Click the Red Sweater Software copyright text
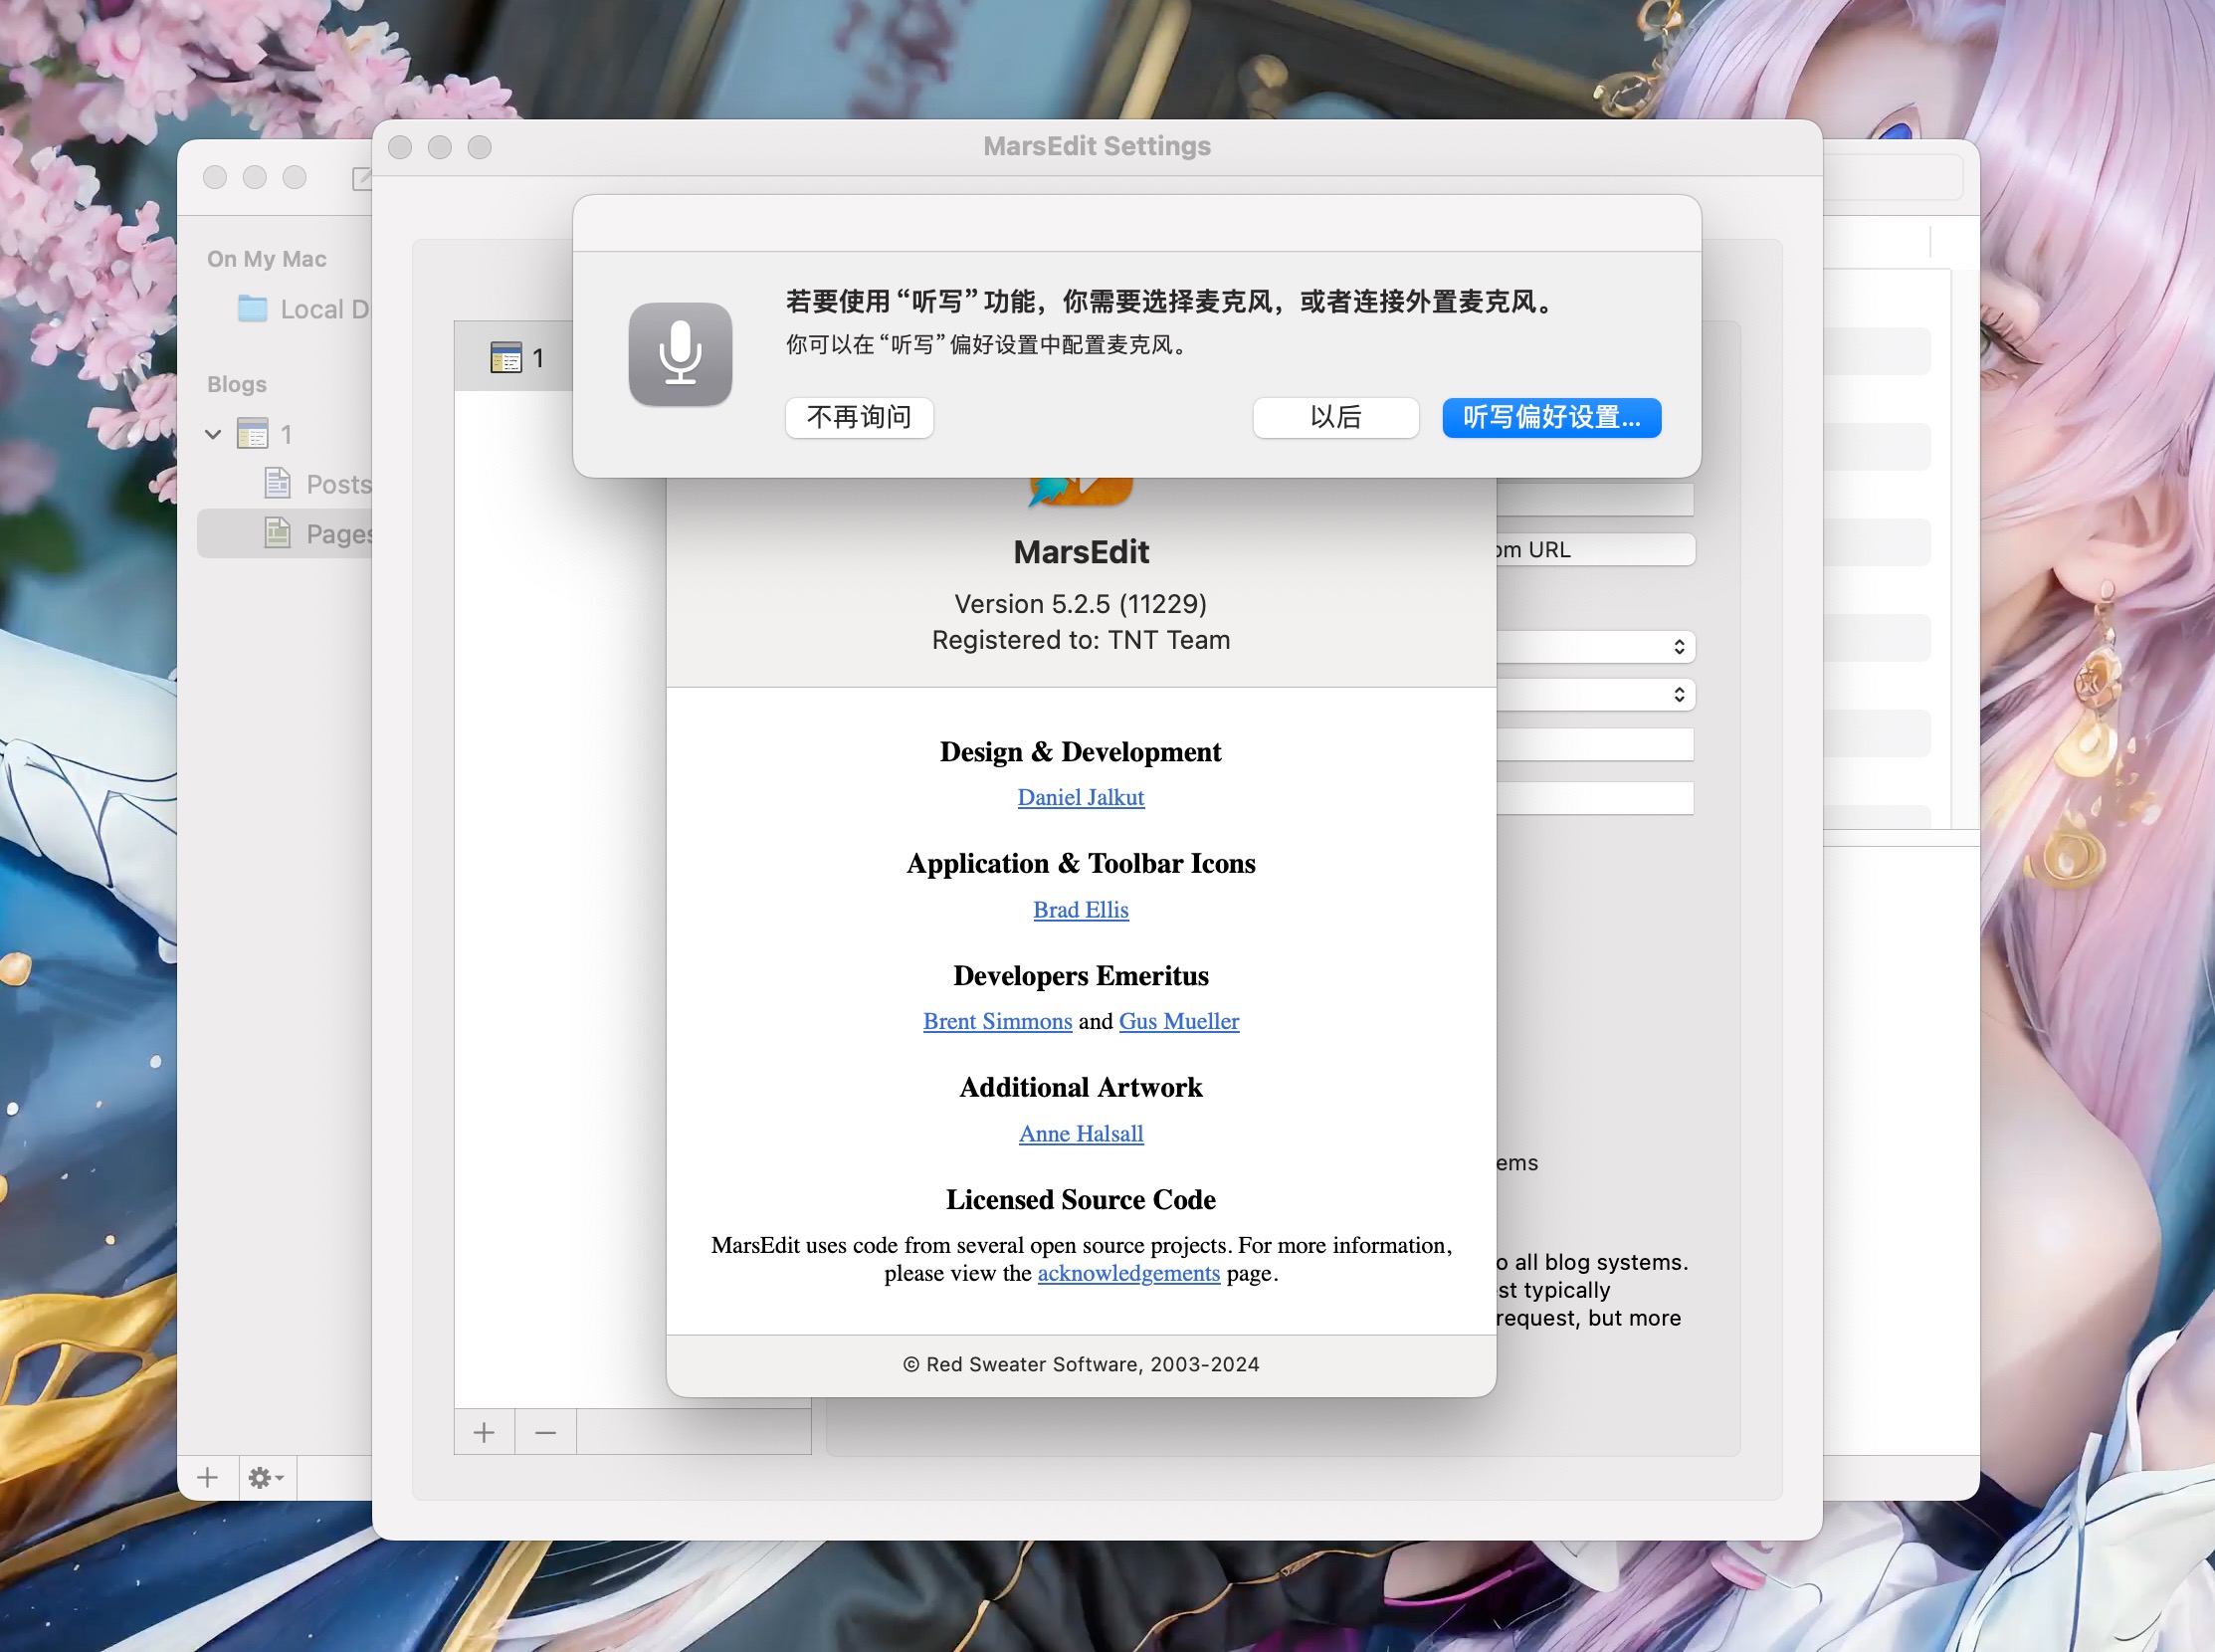The image size is (2215, 1652). click(1080, 1364)
